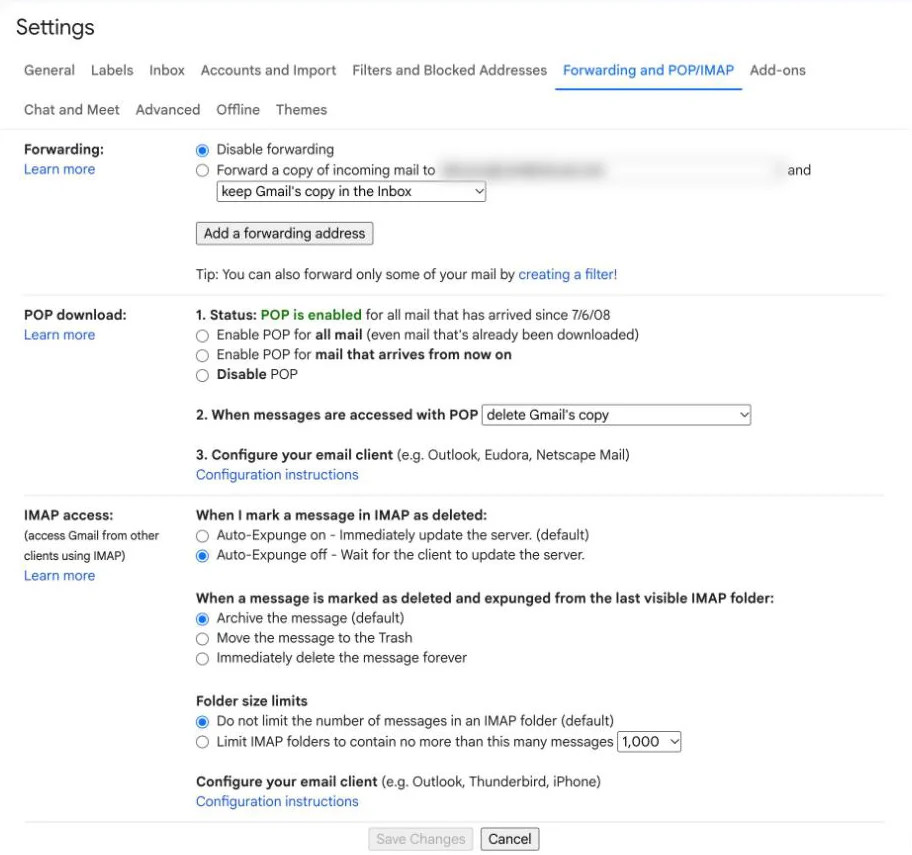Switch to the Labels tab

pos(112,70)
